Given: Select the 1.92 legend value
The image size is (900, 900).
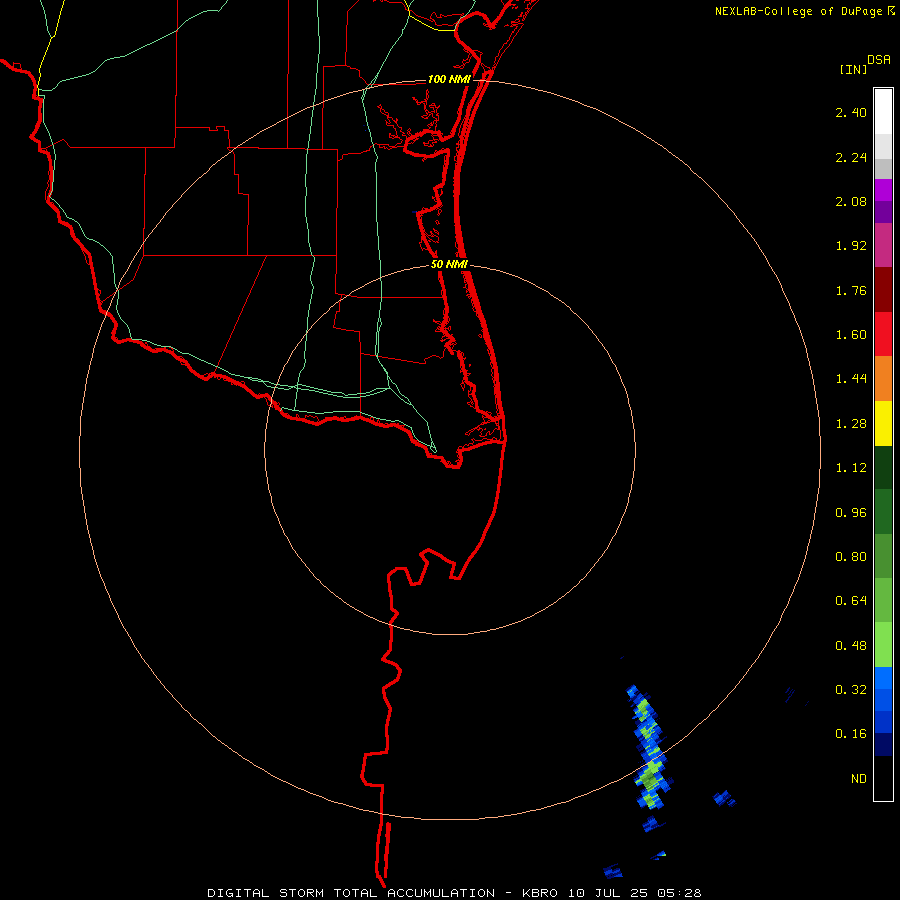Looking at the screenshot, I should [x=851, y=246].
